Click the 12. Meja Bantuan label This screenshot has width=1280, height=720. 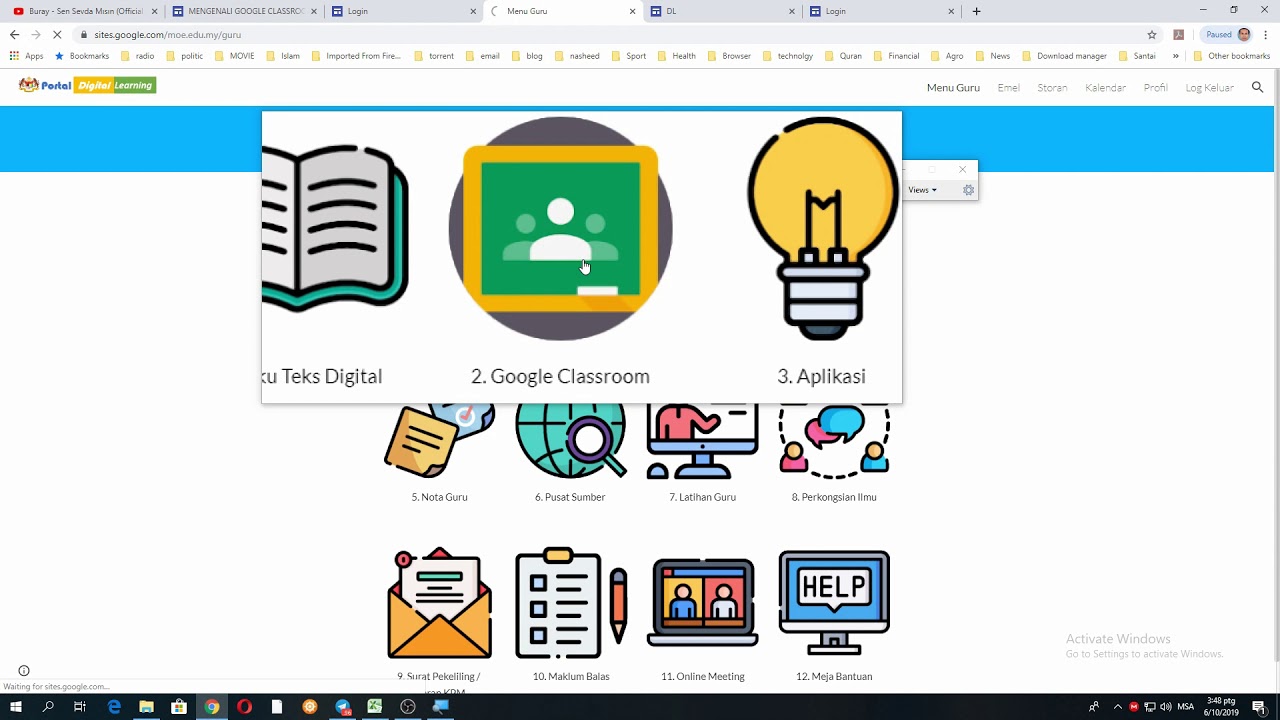[x=834, y=677]
